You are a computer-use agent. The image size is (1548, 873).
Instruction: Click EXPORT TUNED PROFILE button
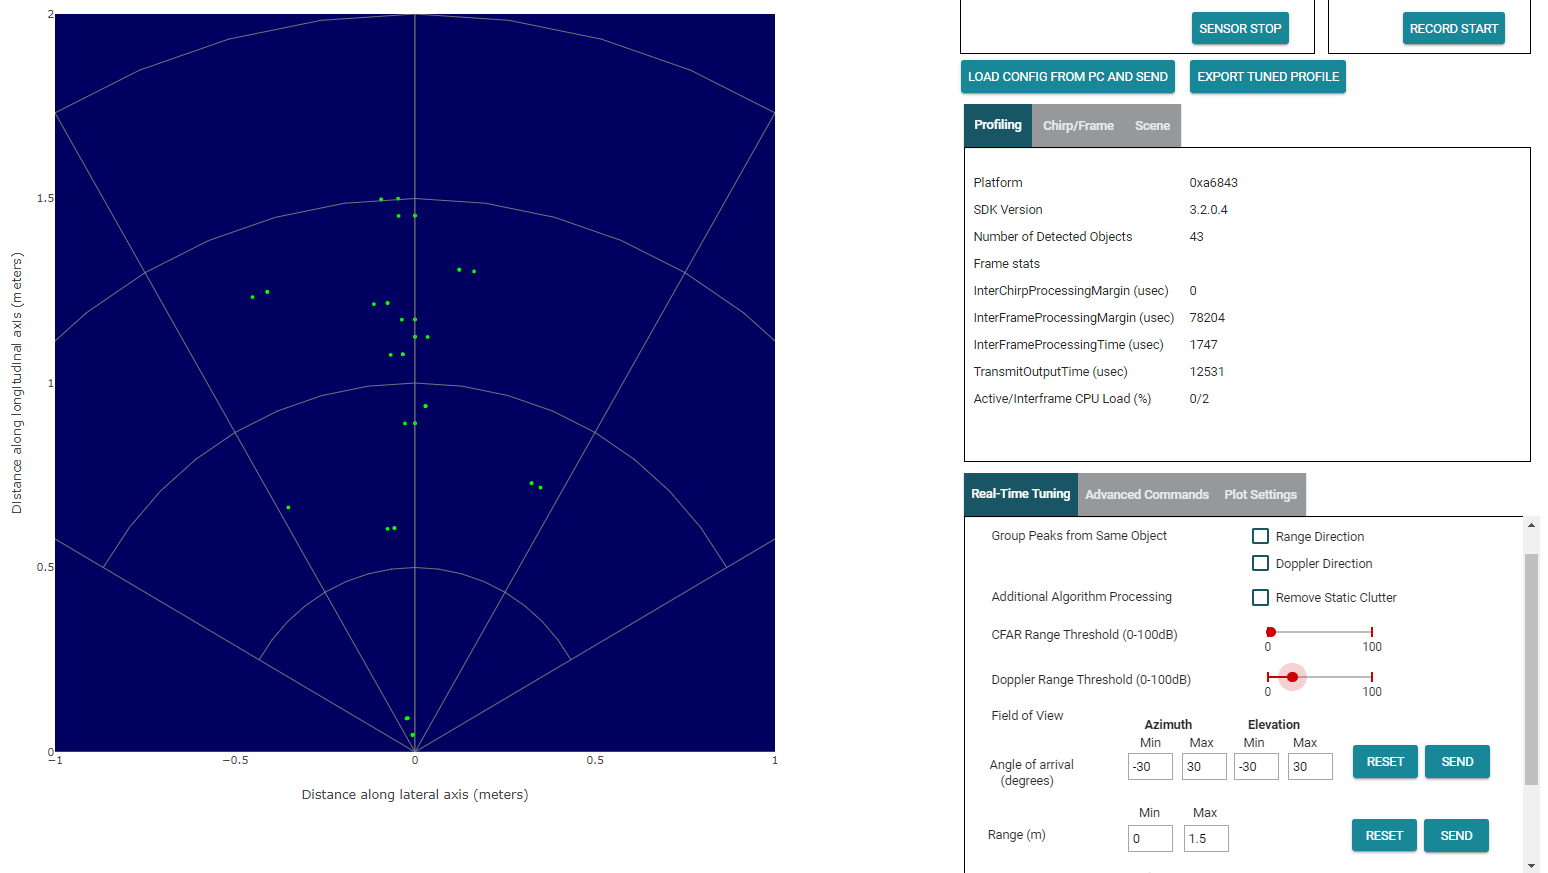[1268, 77]
